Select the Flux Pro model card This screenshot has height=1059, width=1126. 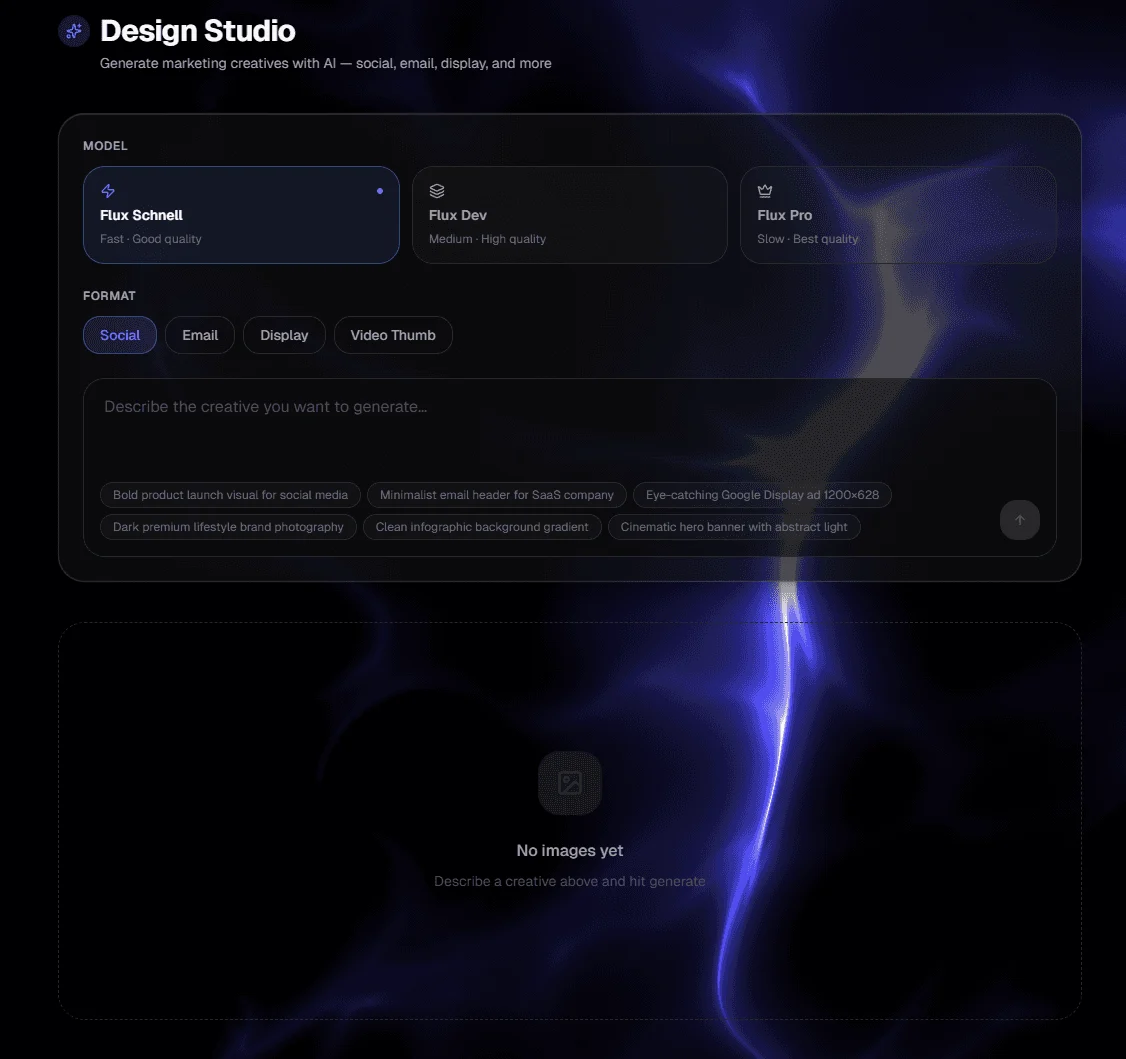[x=898, y=215]
